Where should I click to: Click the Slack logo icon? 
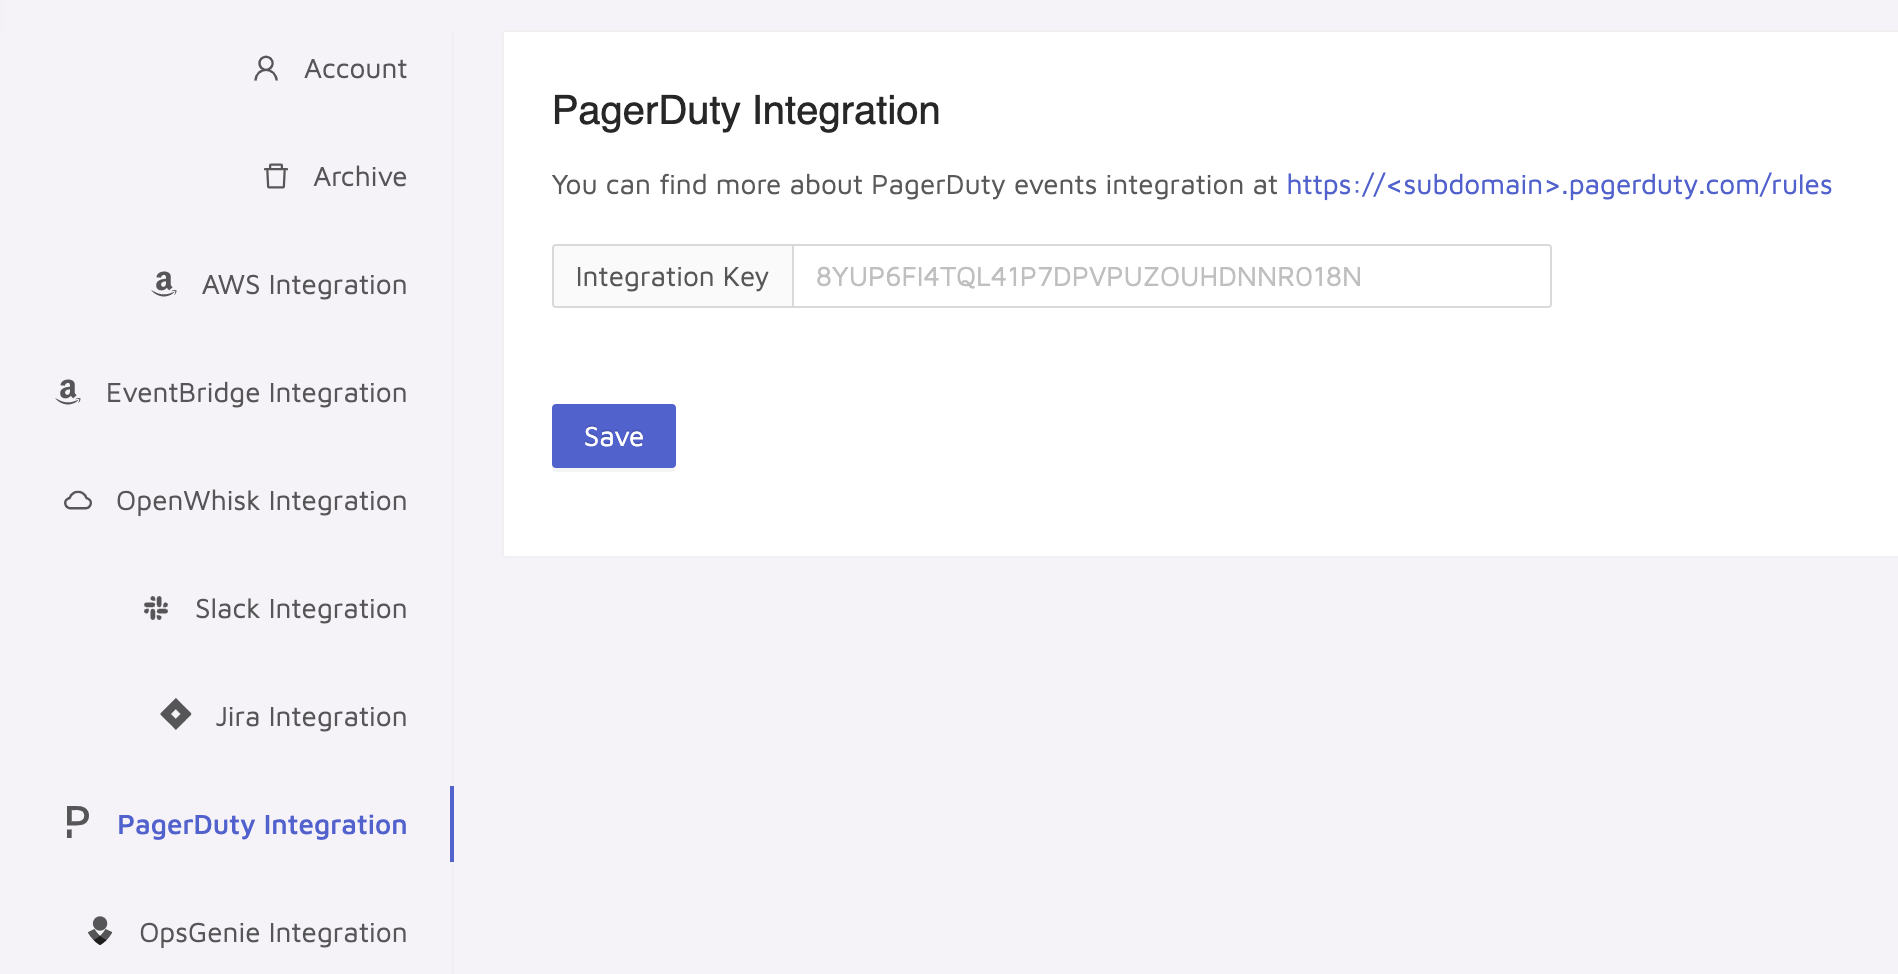(x=156, y=608)
